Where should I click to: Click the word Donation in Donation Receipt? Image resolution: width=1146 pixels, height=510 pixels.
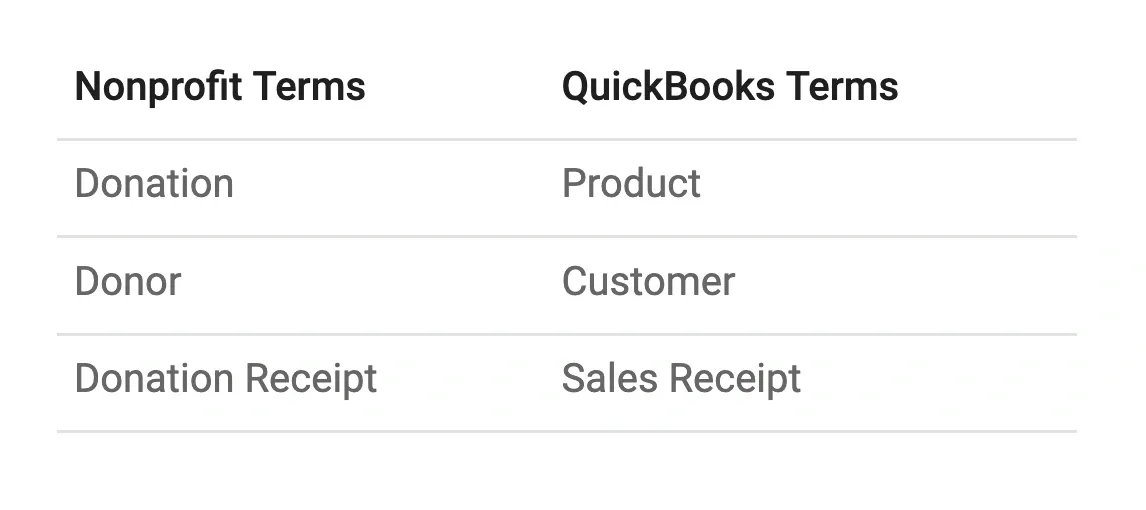[x=154, y=378]
